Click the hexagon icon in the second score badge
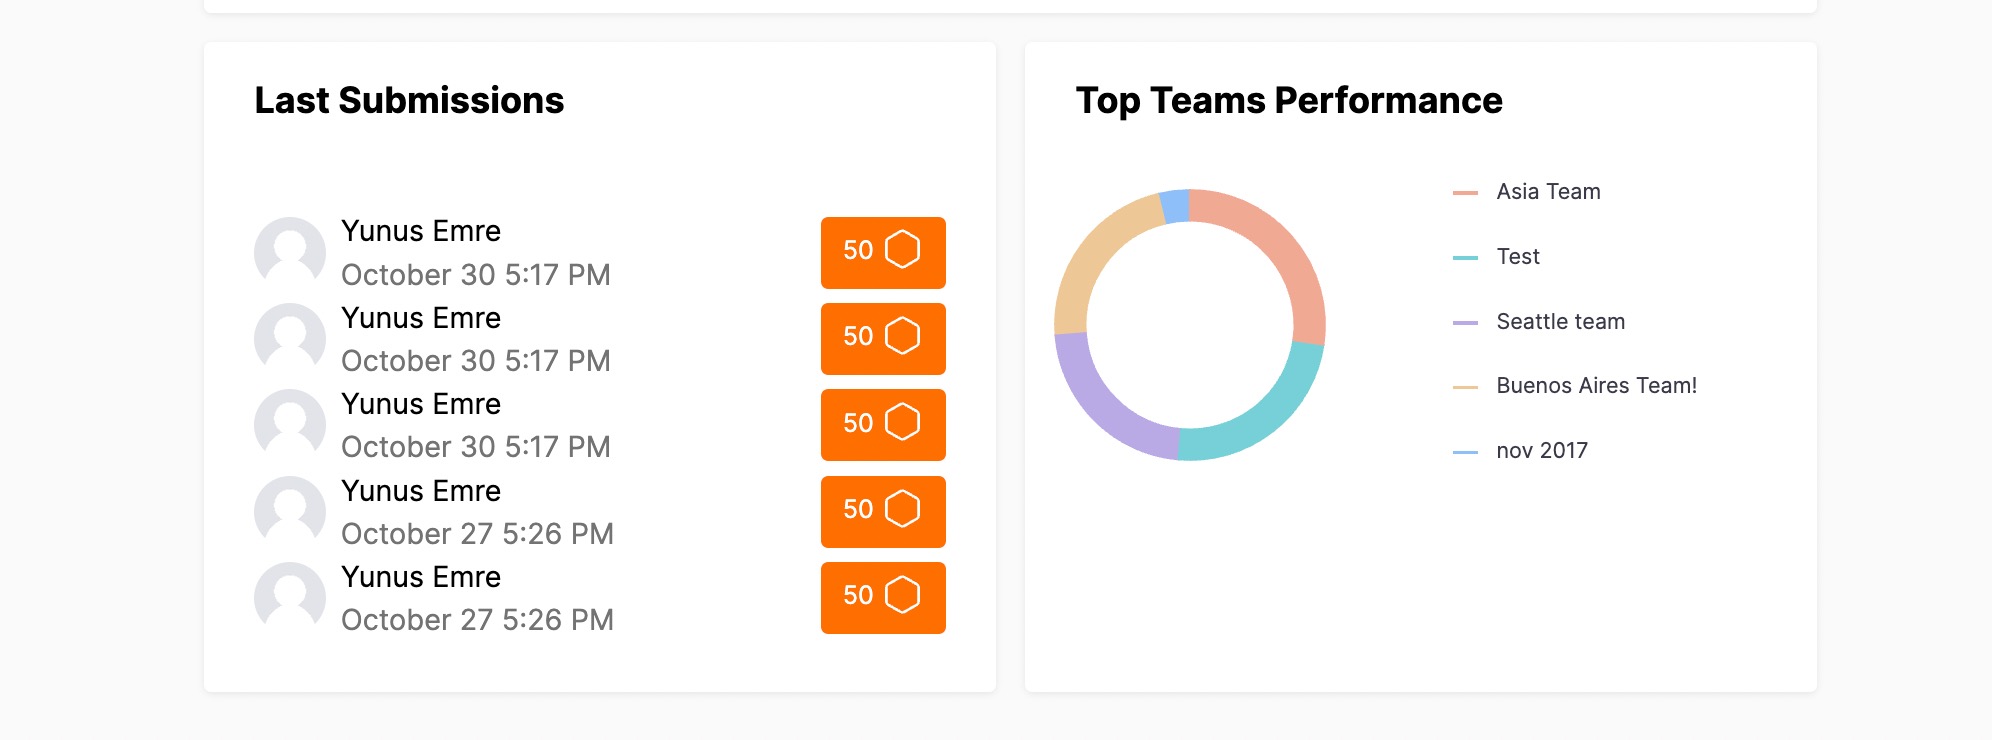Screen dimensions: 1992x740 tap(902, 336)
